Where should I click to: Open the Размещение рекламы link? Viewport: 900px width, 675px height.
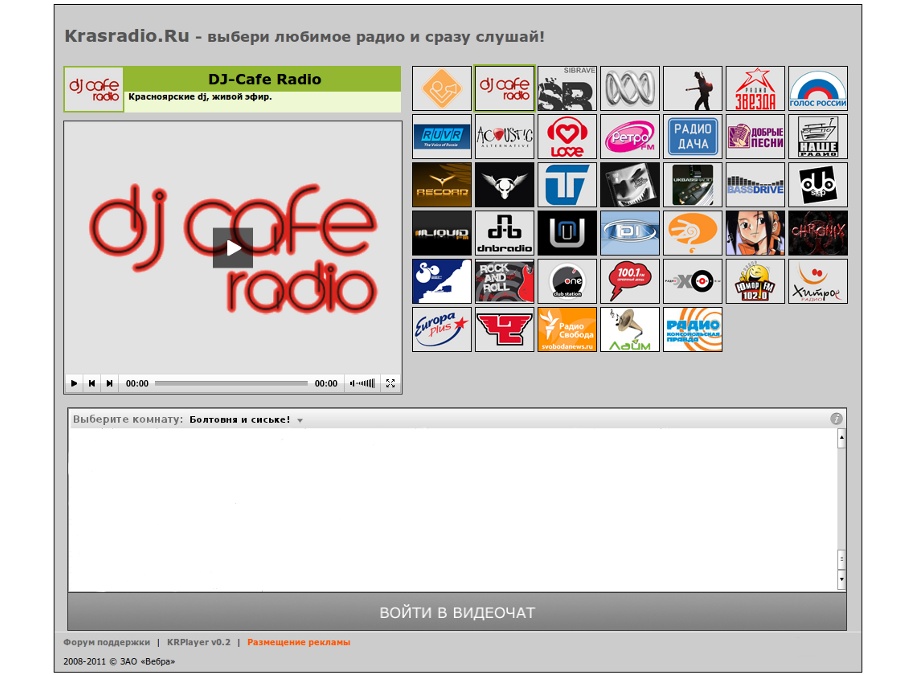298,642
